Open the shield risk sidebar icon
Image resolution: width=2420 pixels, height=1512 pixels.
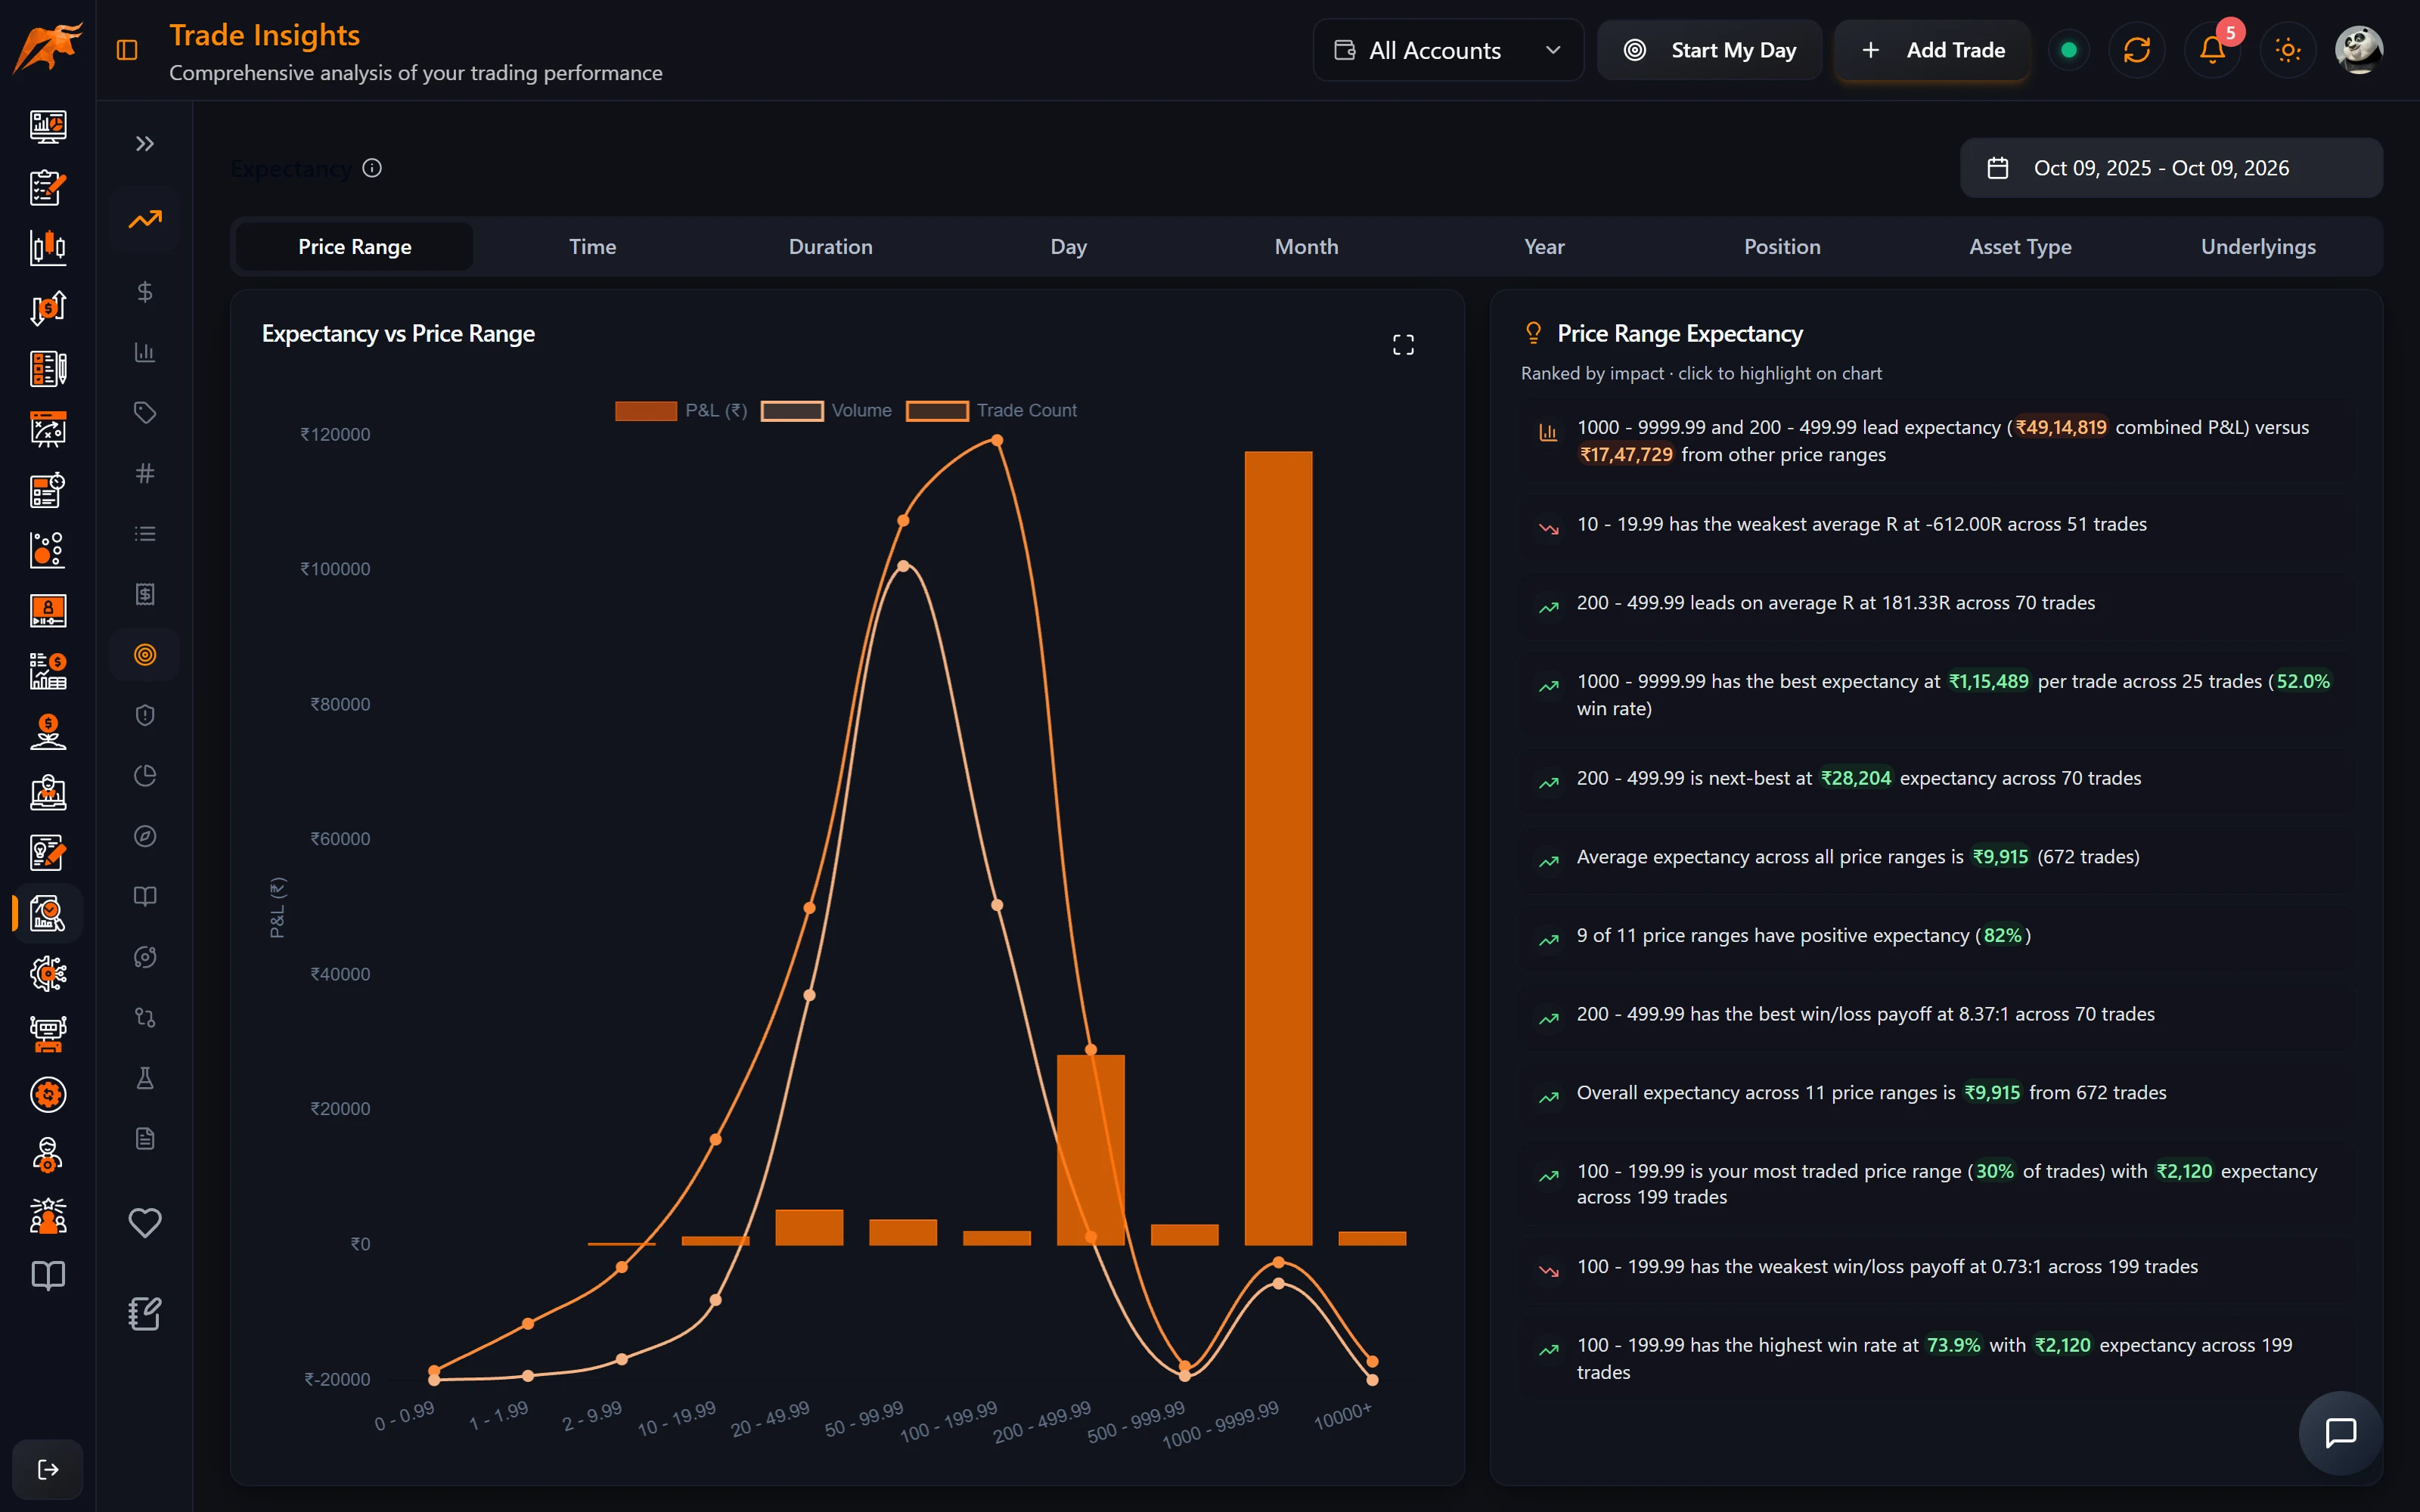pos(145,715)
